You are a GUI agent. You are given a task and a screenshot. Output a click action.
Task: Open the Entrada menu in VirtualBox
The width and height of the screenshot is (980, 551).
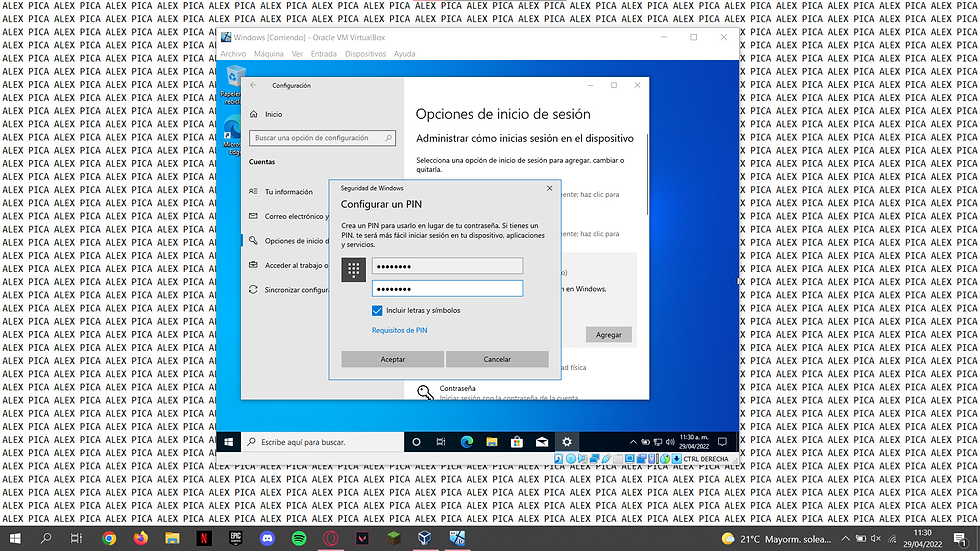(x=324, y=54)
